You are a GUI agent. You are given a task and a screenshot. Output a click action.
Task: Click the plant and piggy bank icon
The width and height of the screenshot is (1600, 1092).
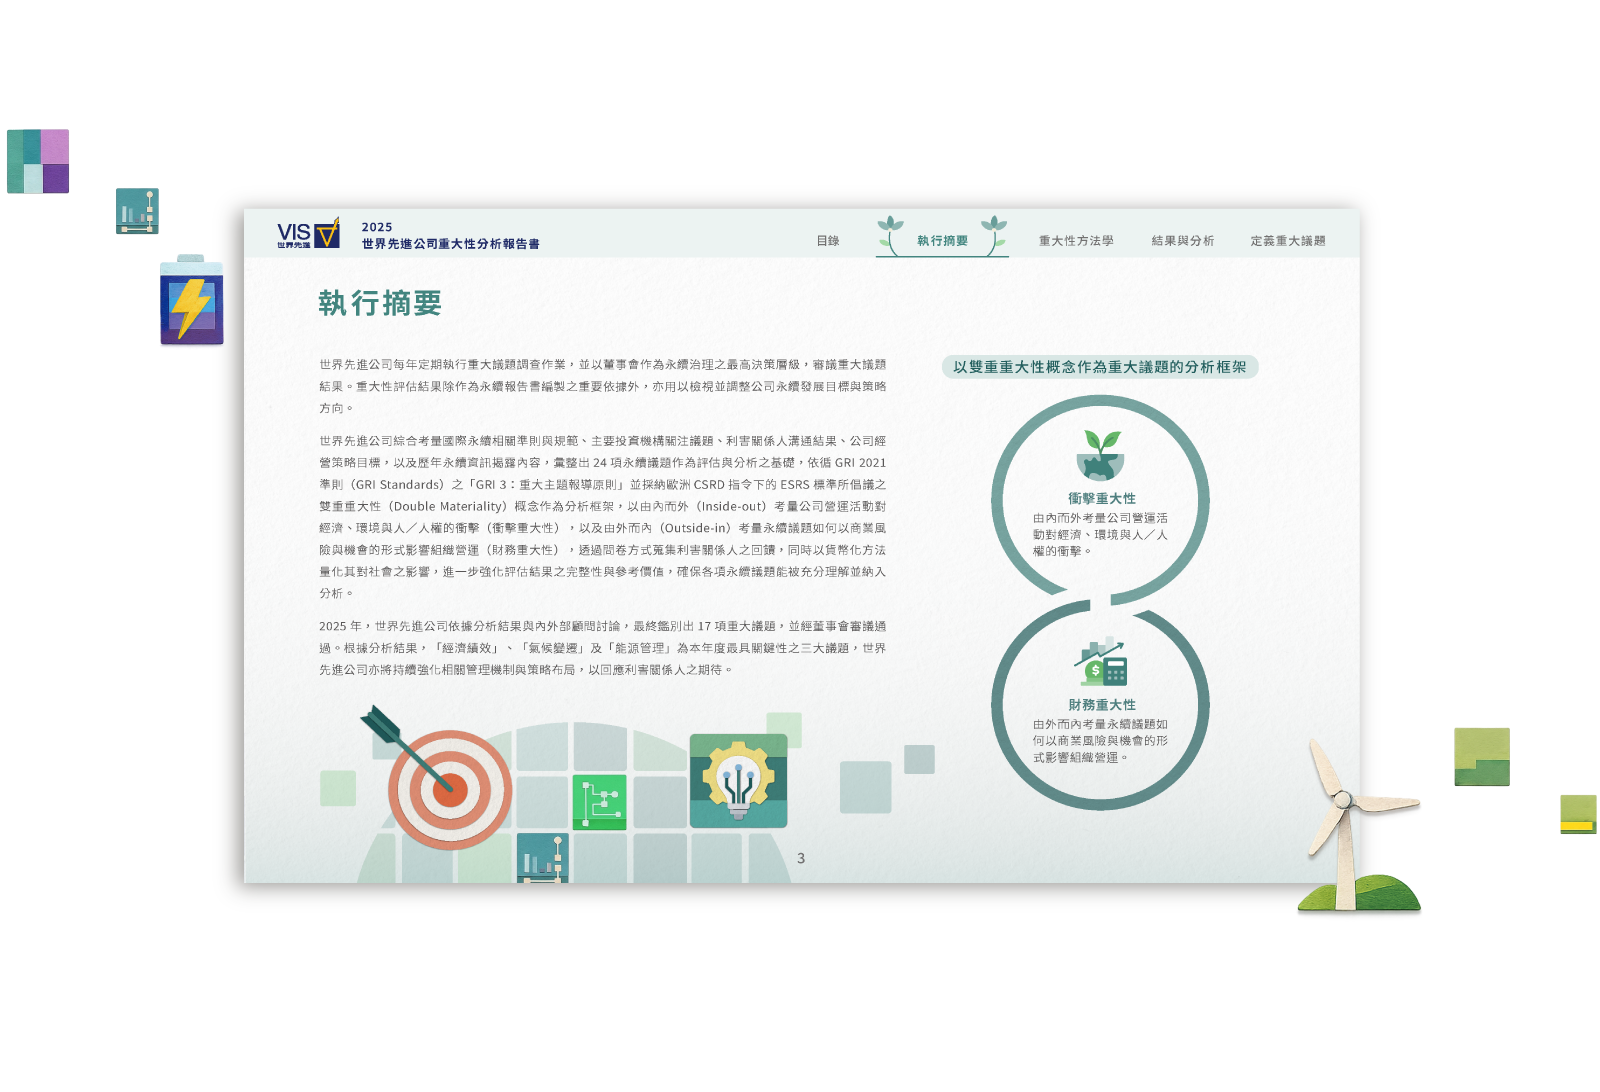pyautogui.click(x=1100, y=456)
